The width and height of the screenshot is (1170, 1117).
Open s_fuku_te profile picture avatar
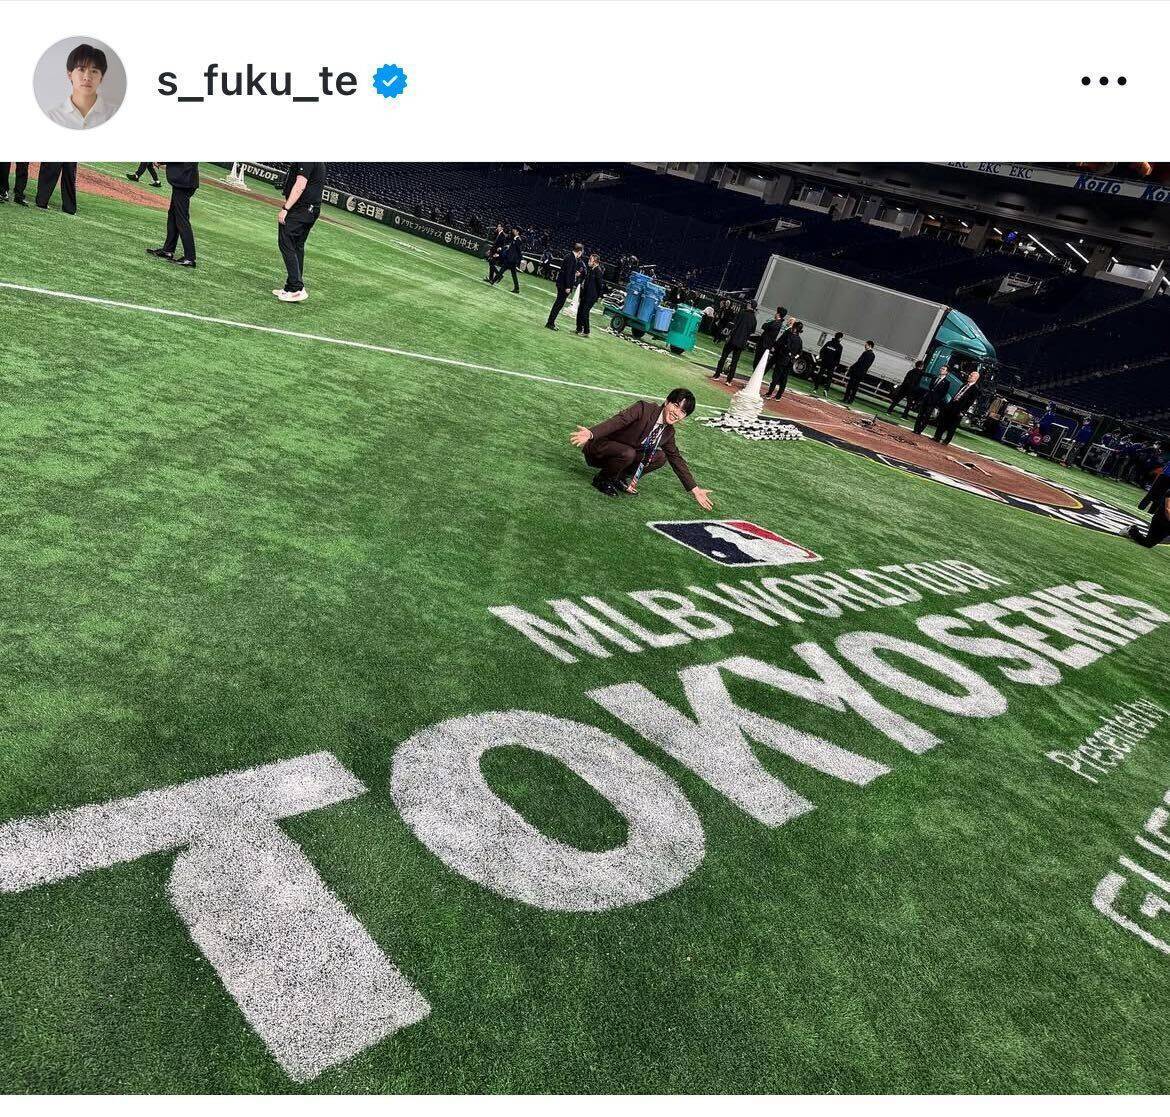click(x=80, y=83)
